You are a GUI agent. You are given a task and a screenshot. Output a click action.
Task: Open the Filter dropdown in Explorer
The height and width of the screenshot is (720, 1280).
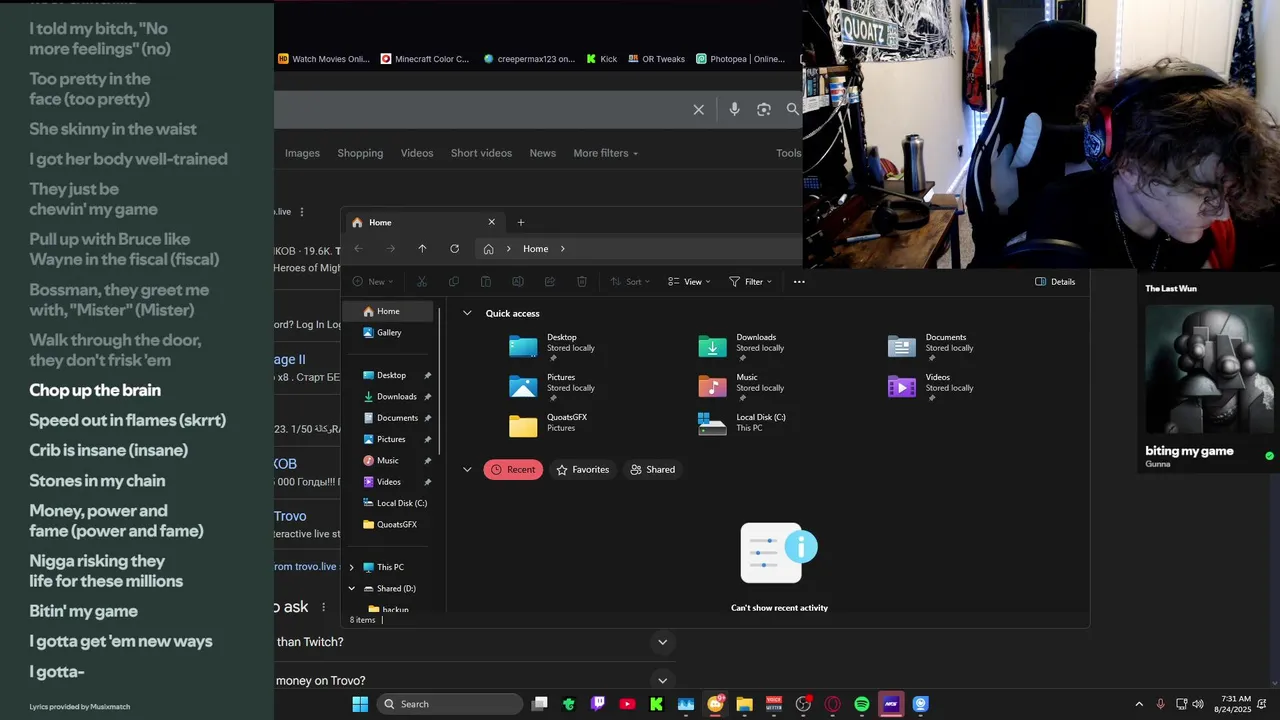[750, 282]
